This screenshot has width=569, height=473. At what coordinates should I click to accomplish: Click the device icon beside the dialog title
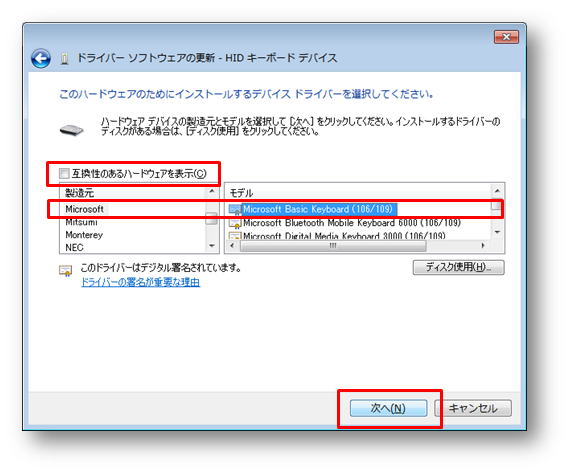64,58
